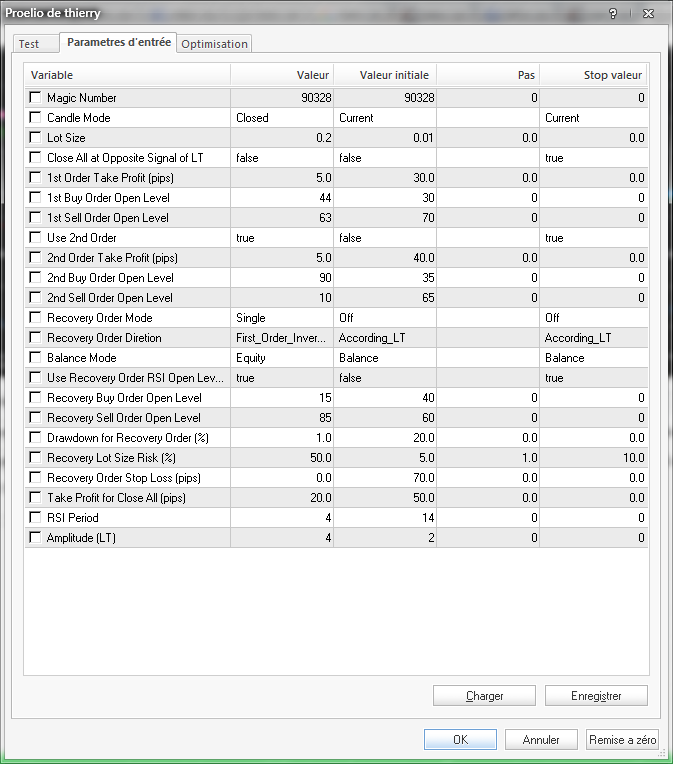Select the Parametres d'entrée tab
Viewport: 673px width, 764px height.
[x=118, y=42]
